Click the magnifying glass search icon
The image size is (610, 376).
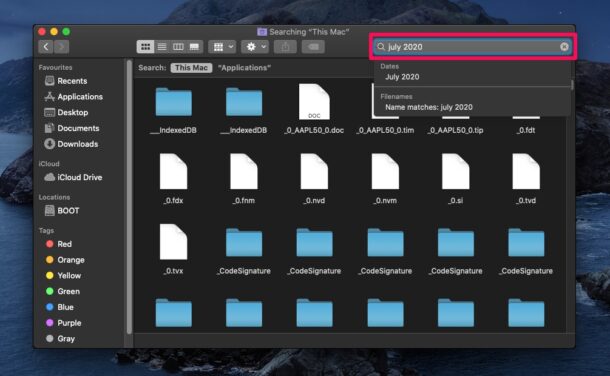coord(381,47)
